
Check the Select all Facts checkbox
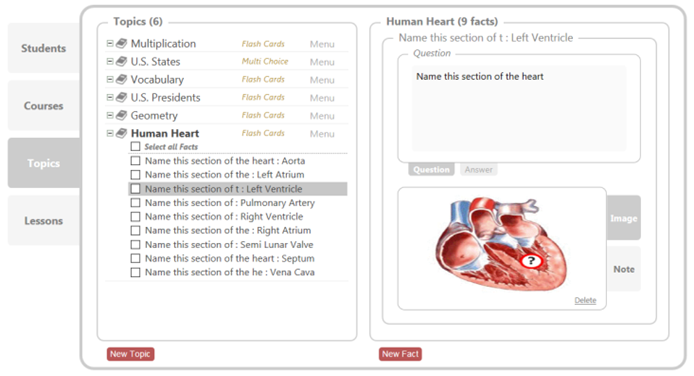tap(135, 146)
